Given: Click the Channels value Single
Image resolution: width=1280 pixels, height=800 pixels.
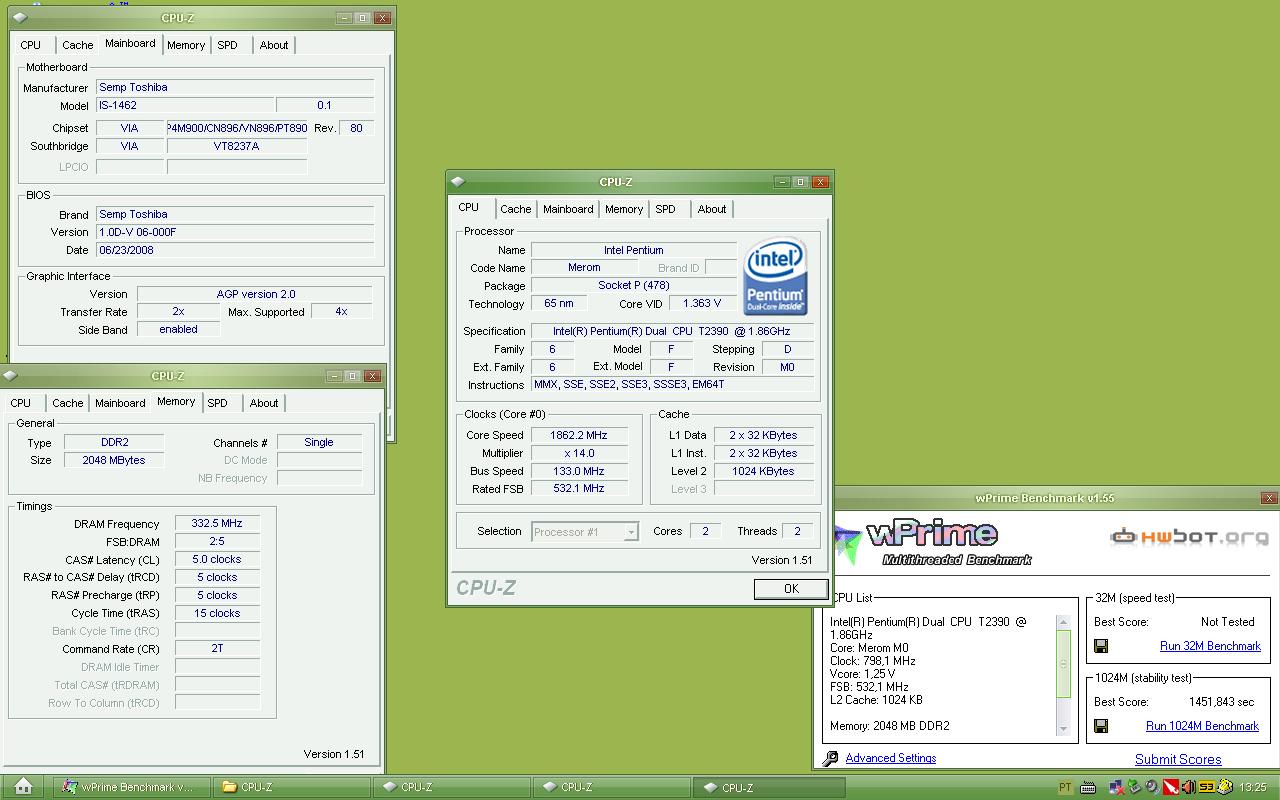Looking at the screenshot, I should (x=319, y=442).
